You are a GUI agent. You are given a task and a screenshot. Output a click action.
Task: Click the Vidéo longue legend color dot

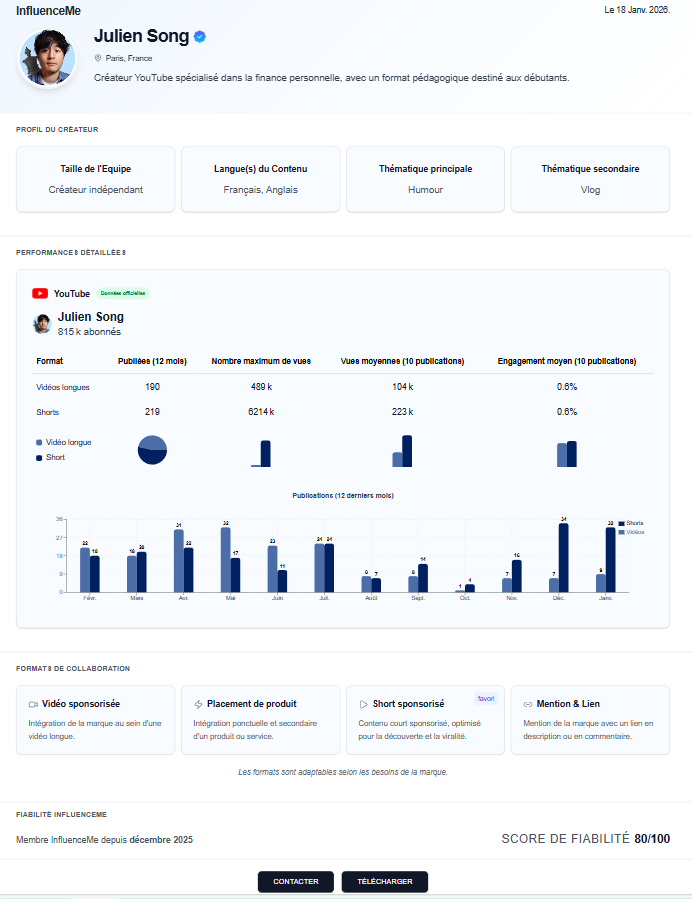pyautogui.click(x=39, y=442)
